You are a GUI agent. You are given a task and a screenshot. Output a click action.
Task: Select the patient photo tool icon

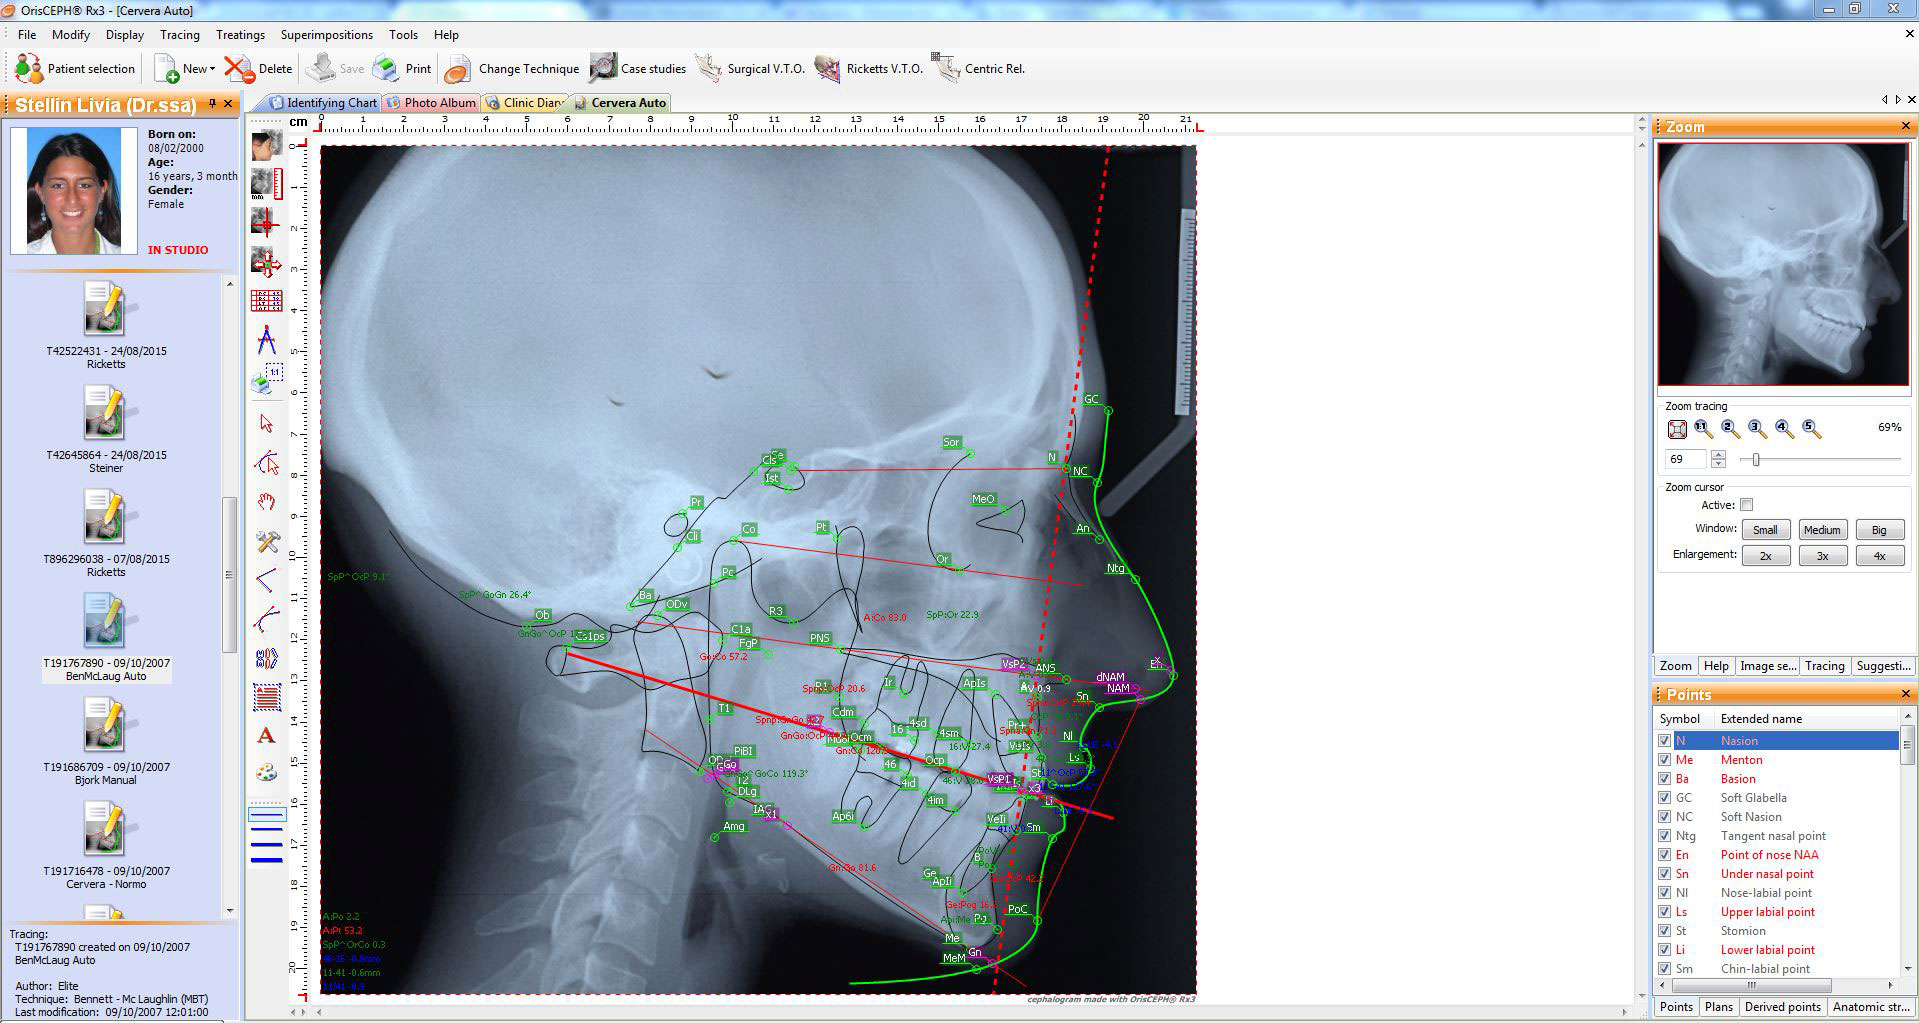click(x=266, y=146)
